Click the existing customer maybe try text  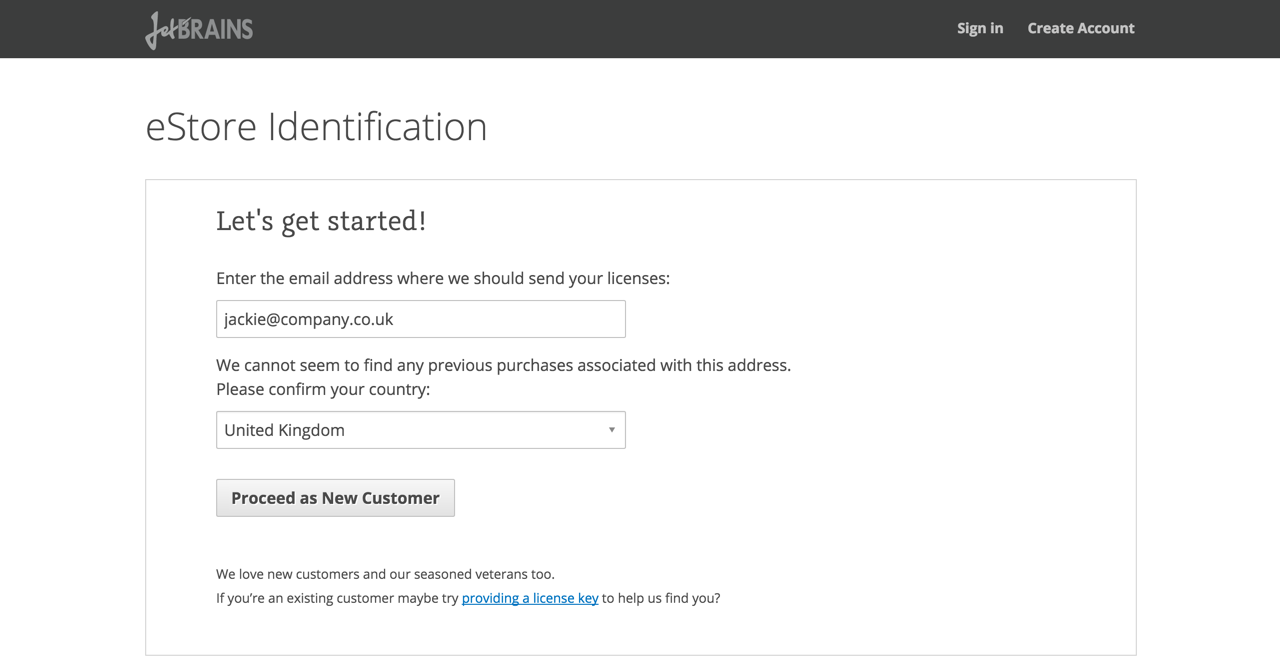tap(337, 598)
